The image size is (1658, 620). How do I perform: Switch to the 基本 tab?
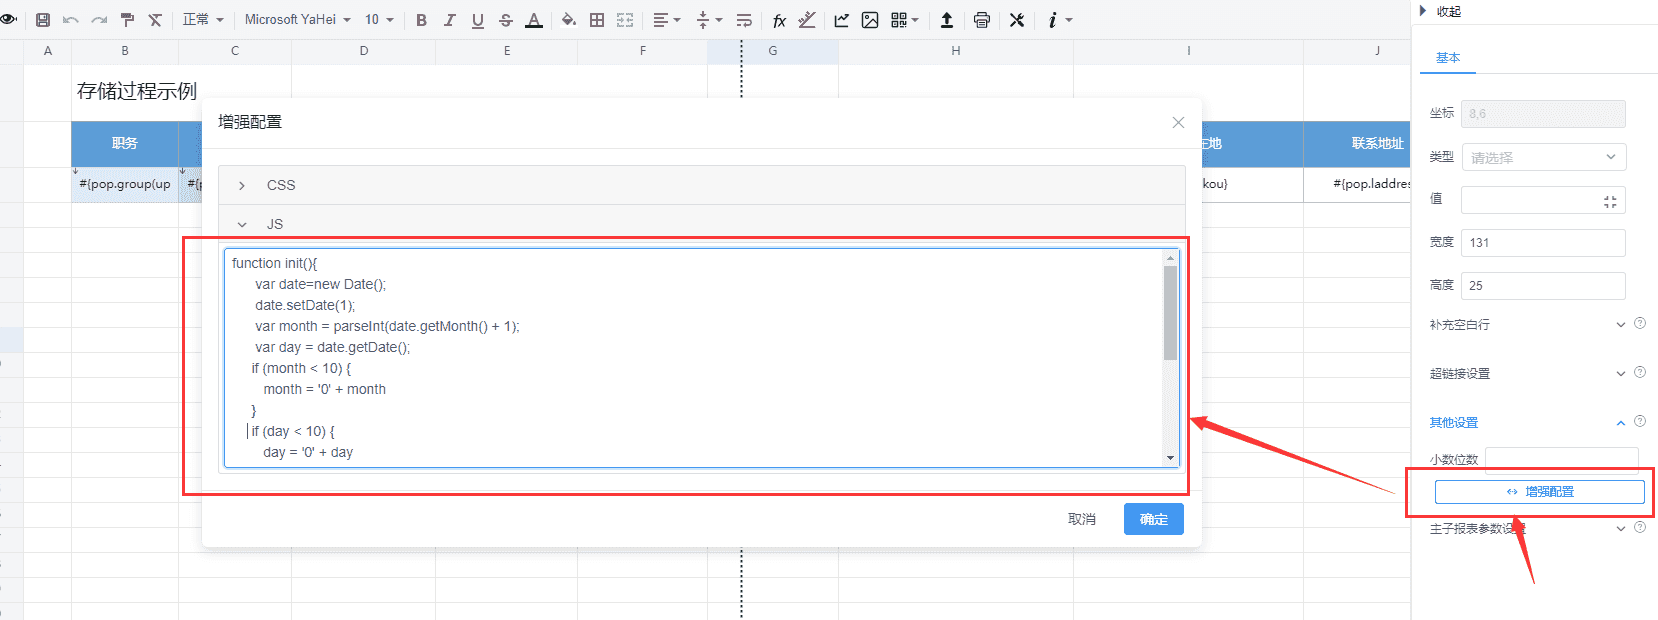pyautogui.click(x=1447, y=58)
